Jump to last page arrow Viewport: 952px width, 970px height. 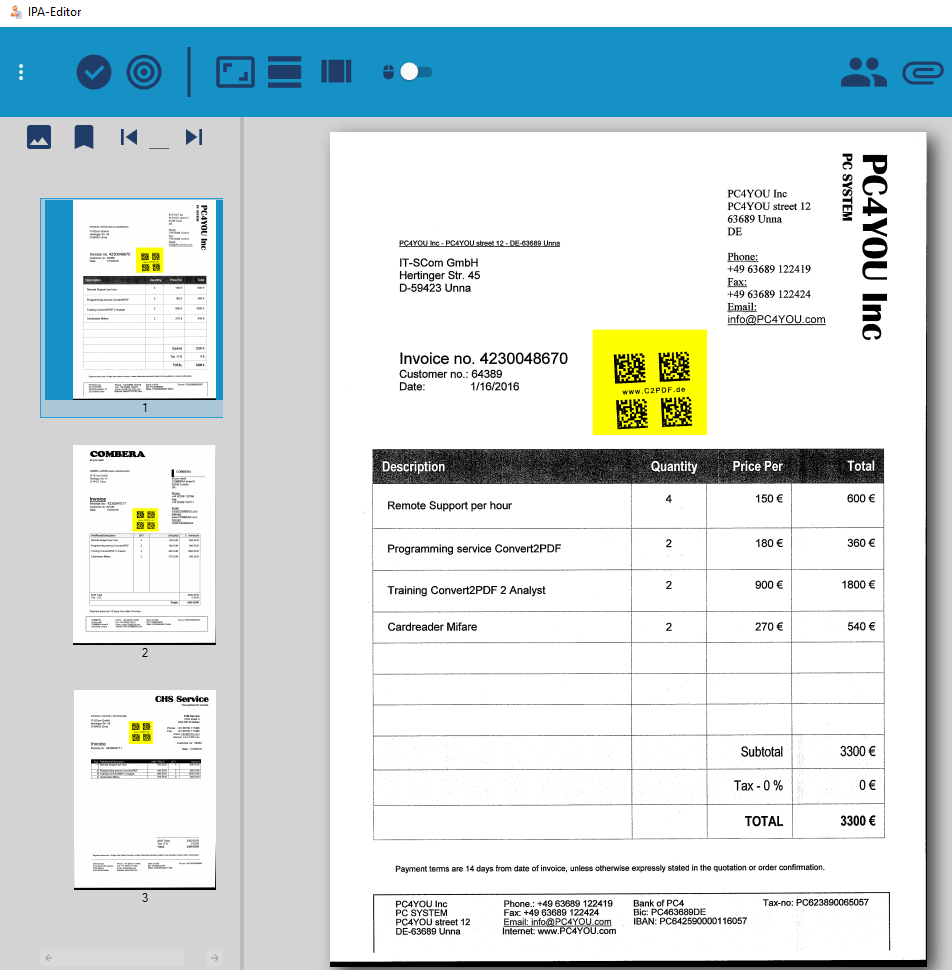click(x=194, y=137)
